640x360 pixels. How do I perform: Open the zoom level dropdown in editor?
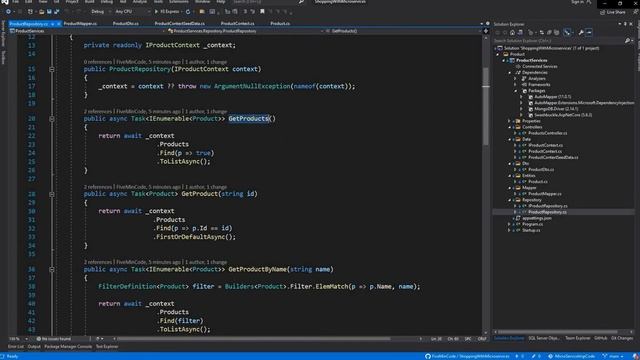click(x=27, y=339)
